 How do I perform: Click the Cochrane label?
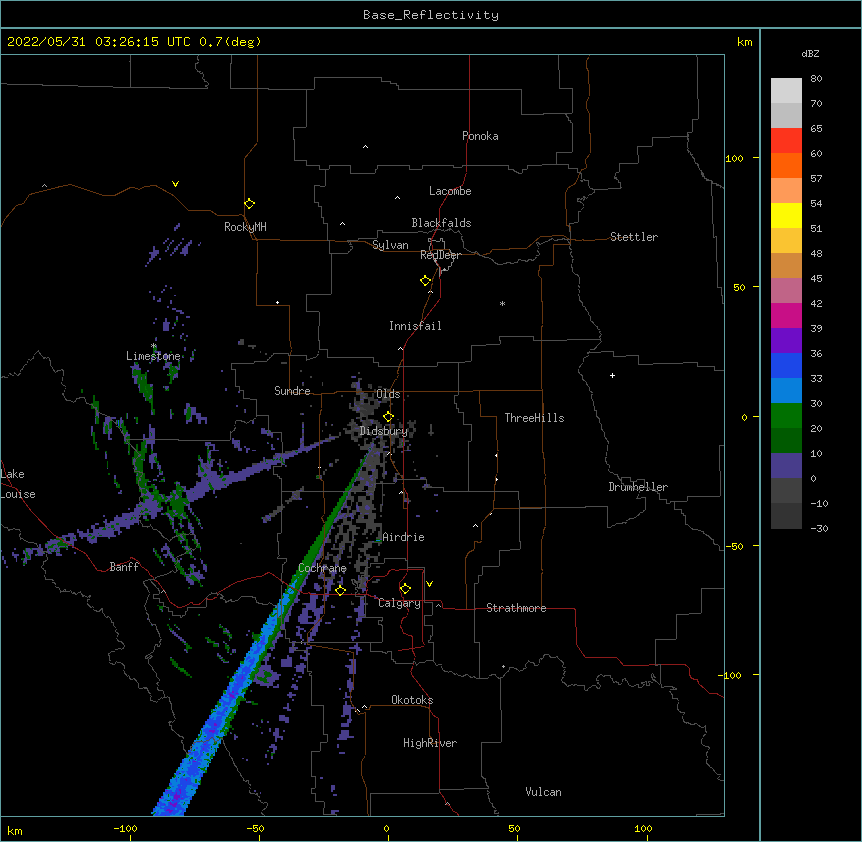point(322,568)
